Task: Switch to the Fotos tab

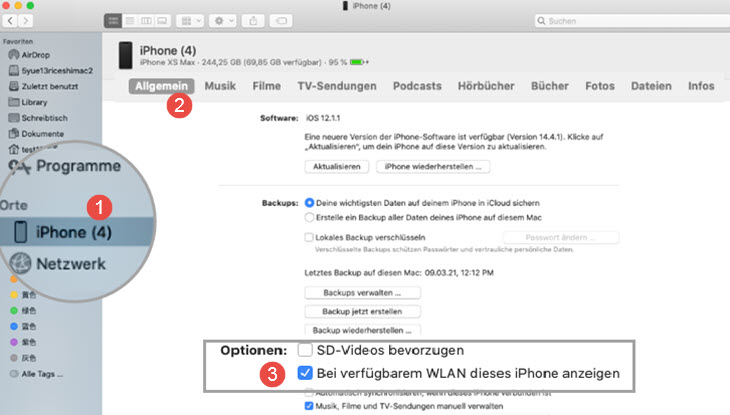Action: 600,86
